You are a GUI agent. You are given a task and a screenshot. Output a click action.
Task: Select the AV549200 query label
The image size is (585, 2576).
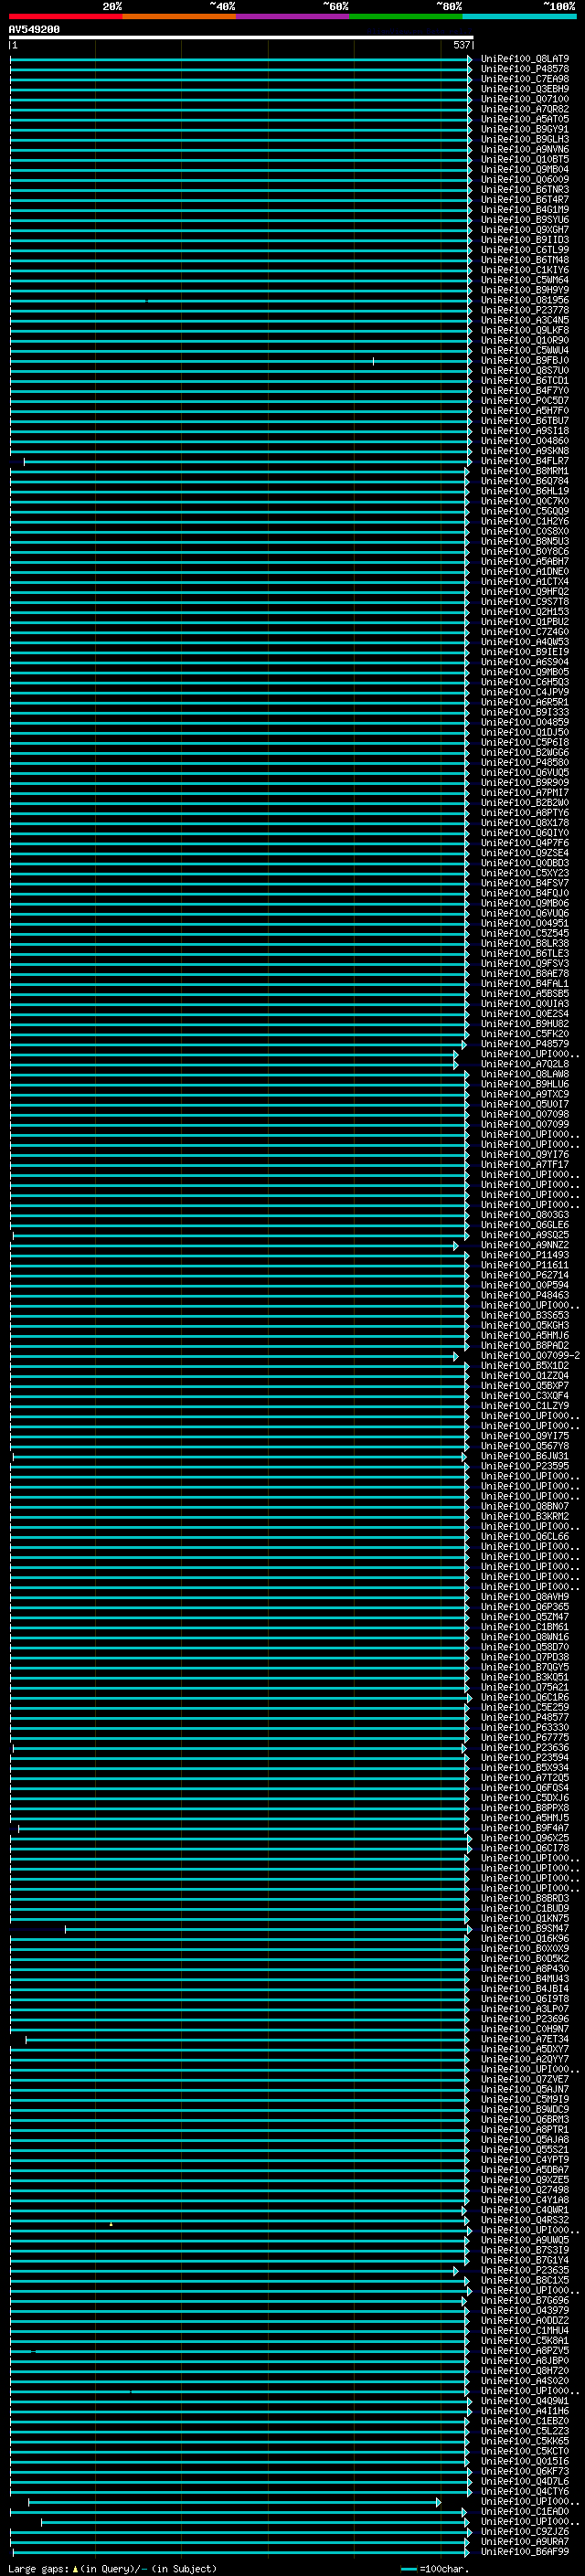34,30
